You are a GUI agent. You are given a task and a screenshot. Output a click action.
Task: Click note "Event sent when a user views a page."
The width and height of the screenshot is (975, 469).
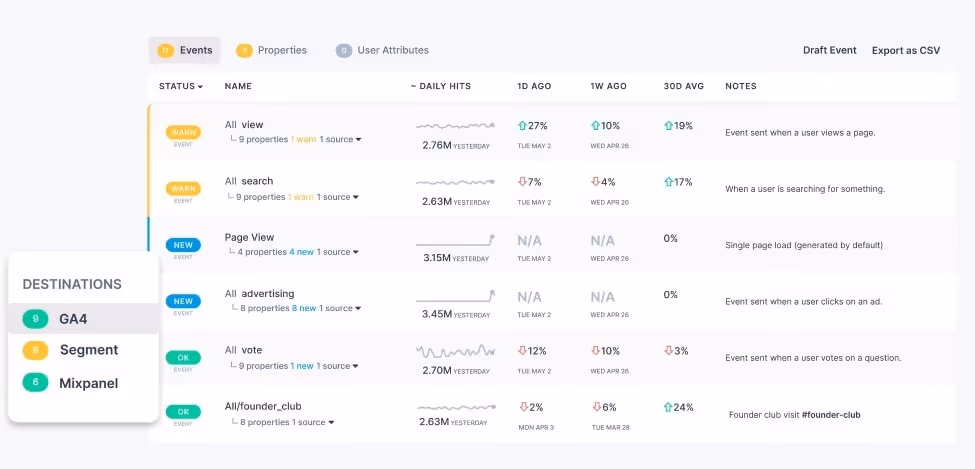[800, 132]
